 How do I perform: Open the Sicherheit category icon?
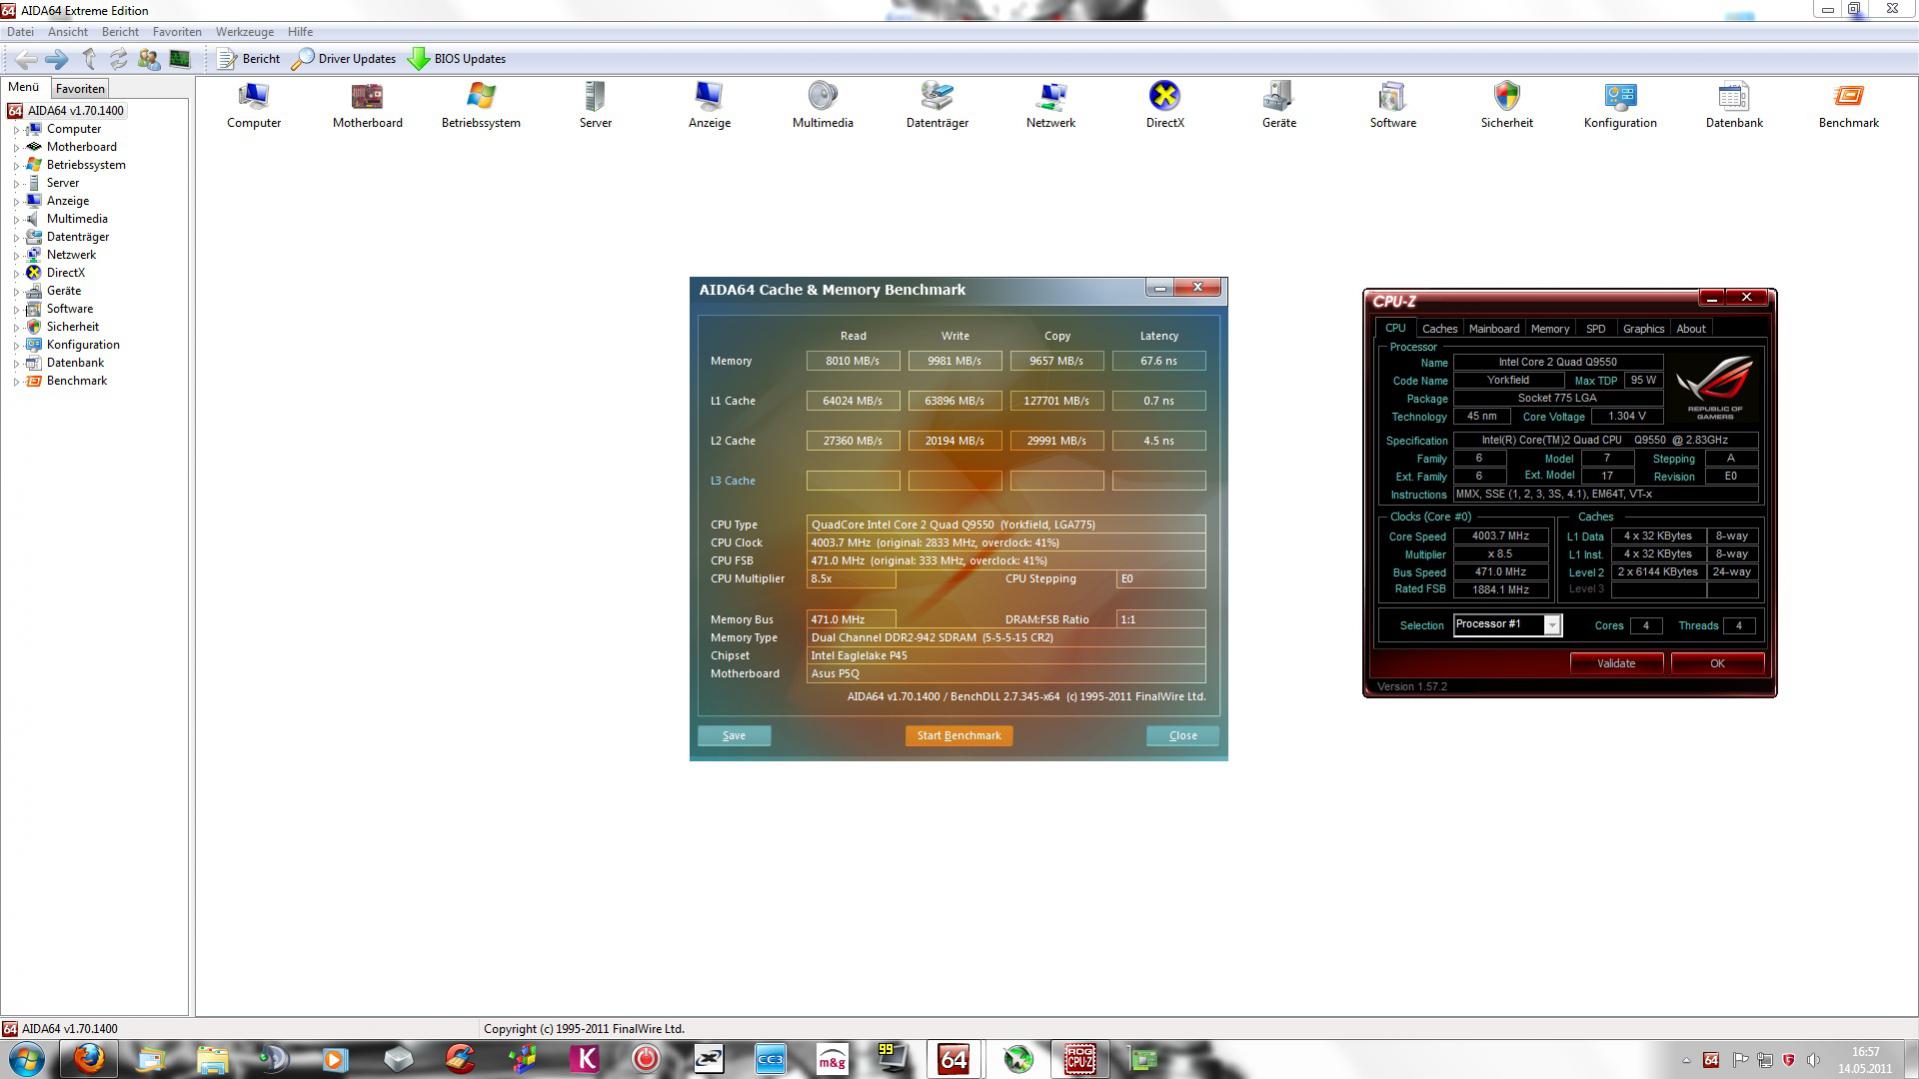[x=1506, y=105]
